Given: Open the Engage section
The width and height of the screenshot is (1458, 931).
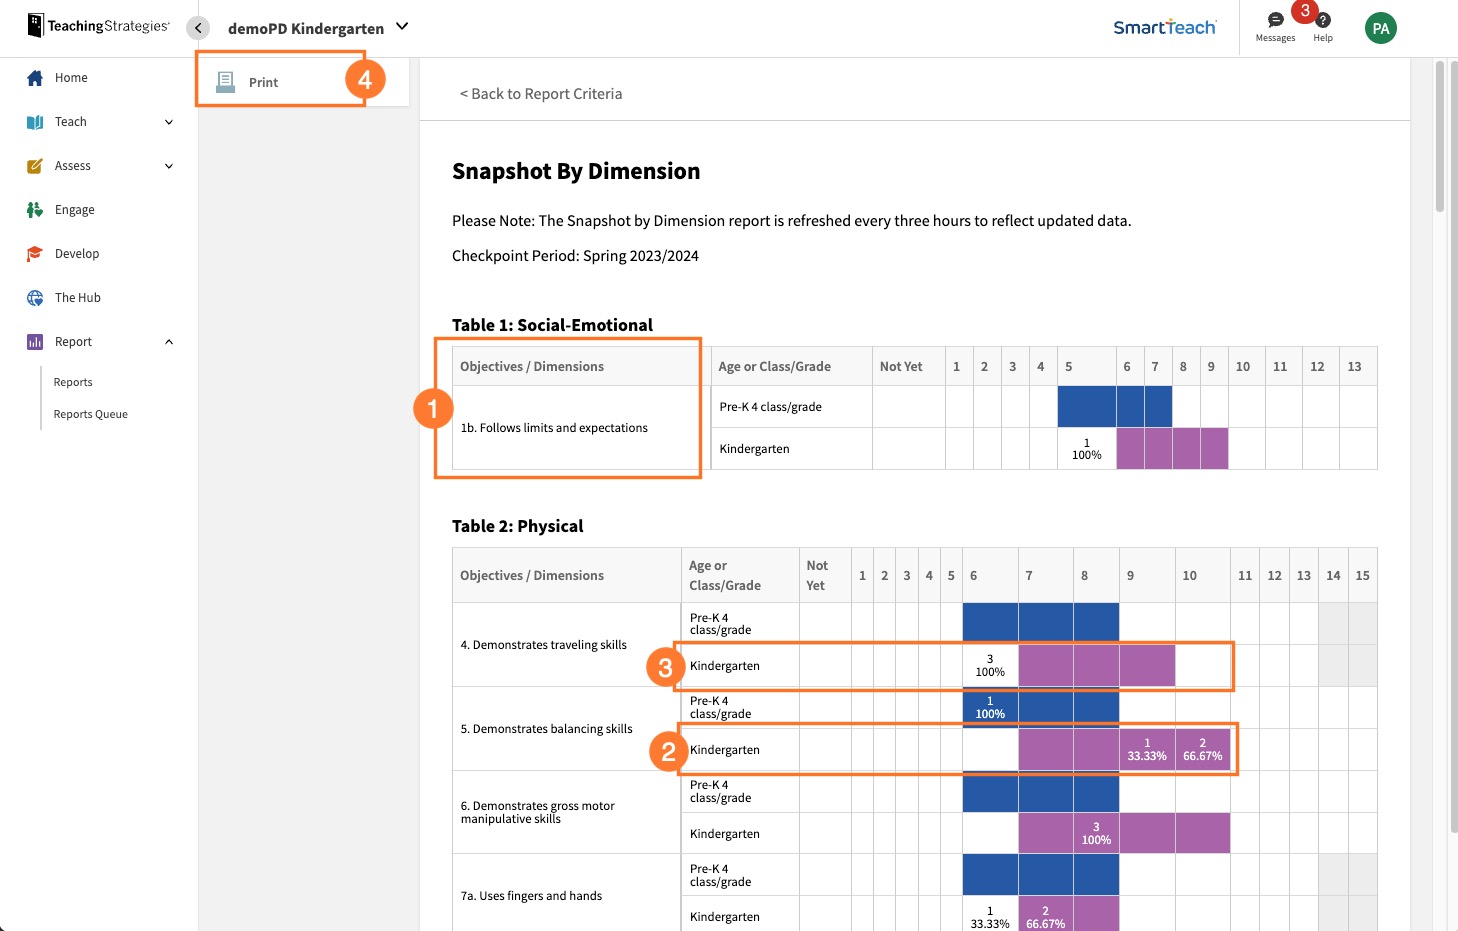Looking at the screenshot, I should (33, 209).
